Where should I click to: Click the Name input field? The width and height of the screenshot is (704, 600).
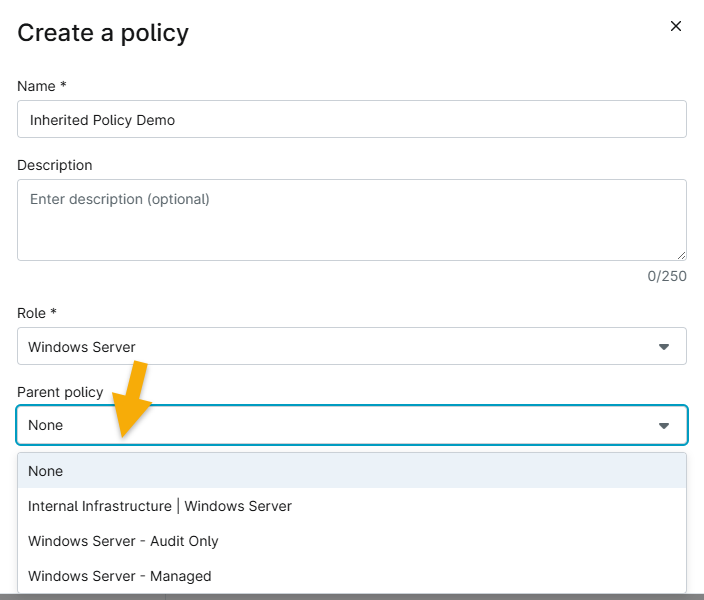point(351,119)
